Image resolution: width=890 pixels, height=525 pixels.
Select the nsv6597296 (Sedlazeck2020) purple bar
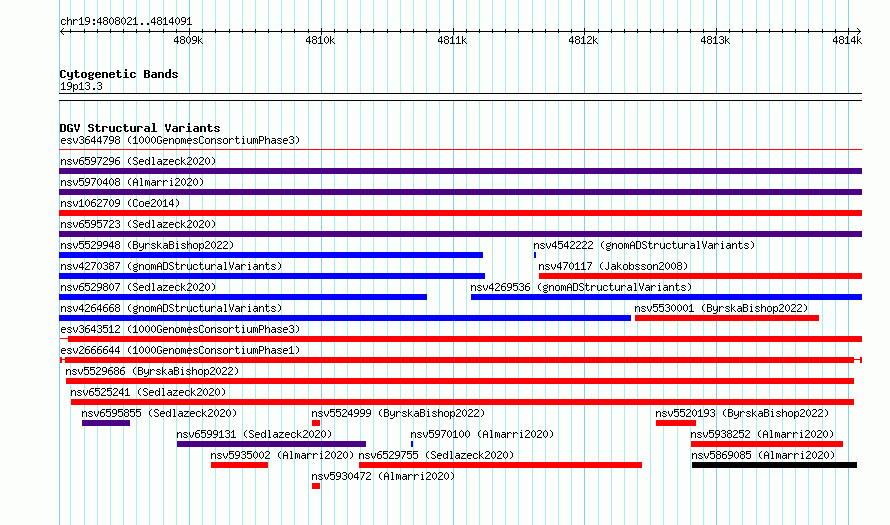tap(460, 171)
